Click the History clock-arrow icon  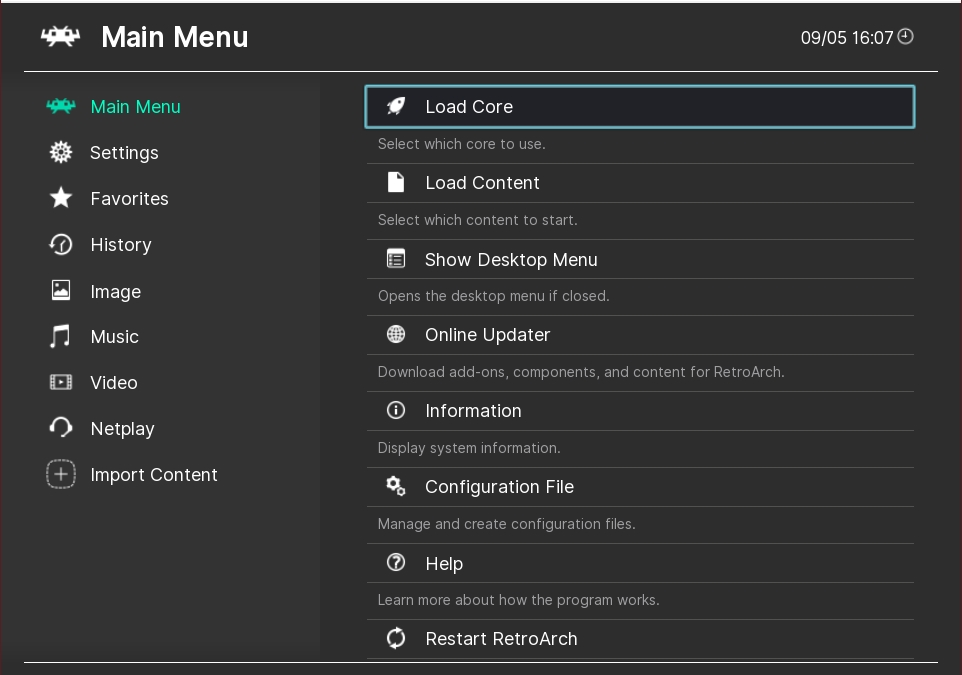[x=61, y=244]
